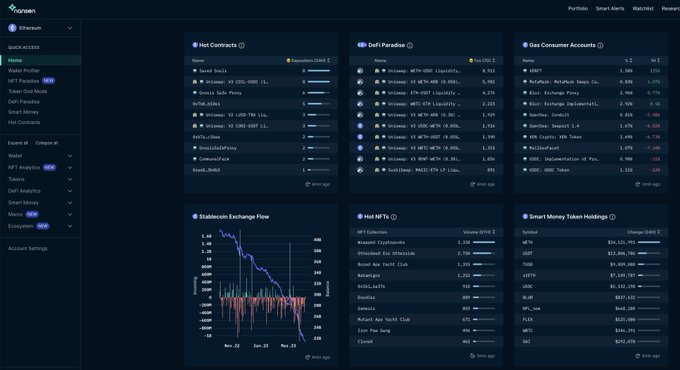Viewport: 680px width, 370px height.
Task: Click label icon beside Gnosis Safe Proxy
Action: (x=195, y=93)
